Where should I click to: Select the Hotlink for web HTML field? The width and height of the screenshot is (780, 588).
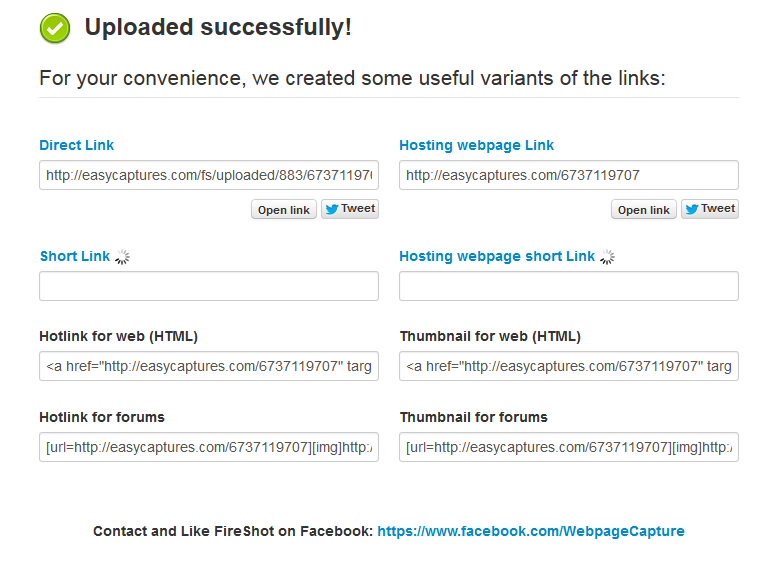[209, 366]
